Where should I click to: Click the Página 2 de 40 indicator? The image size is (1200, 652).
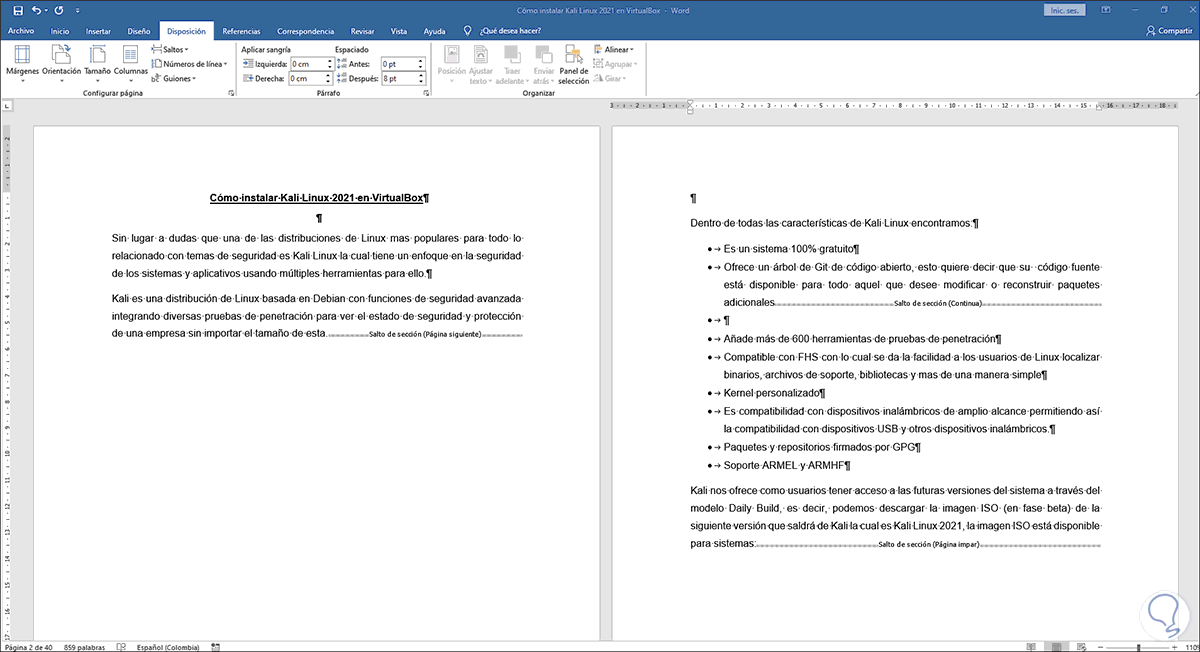point(30,646)
